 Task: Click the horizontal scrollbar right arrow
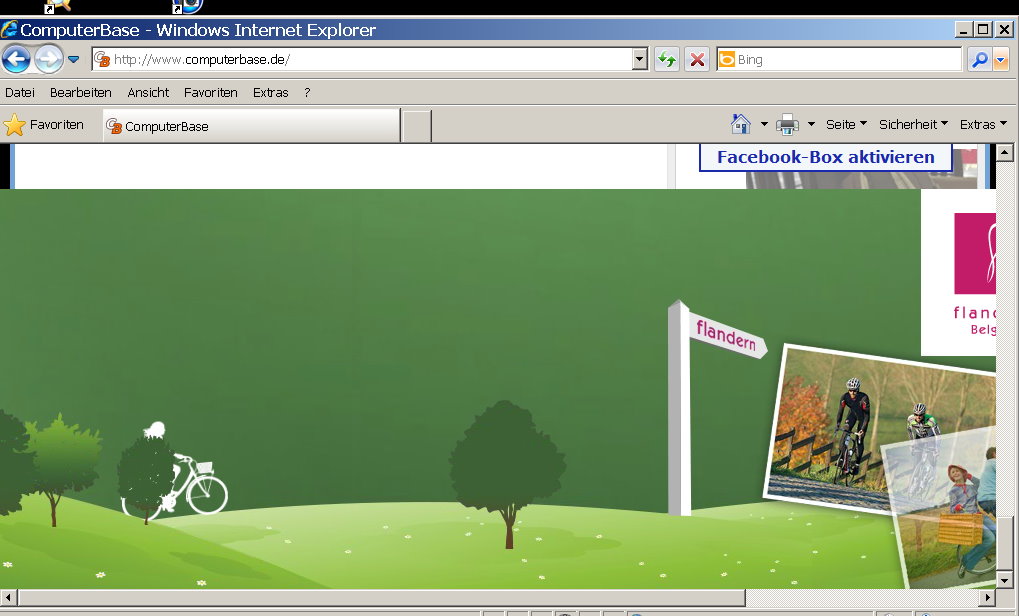(987, 597)
